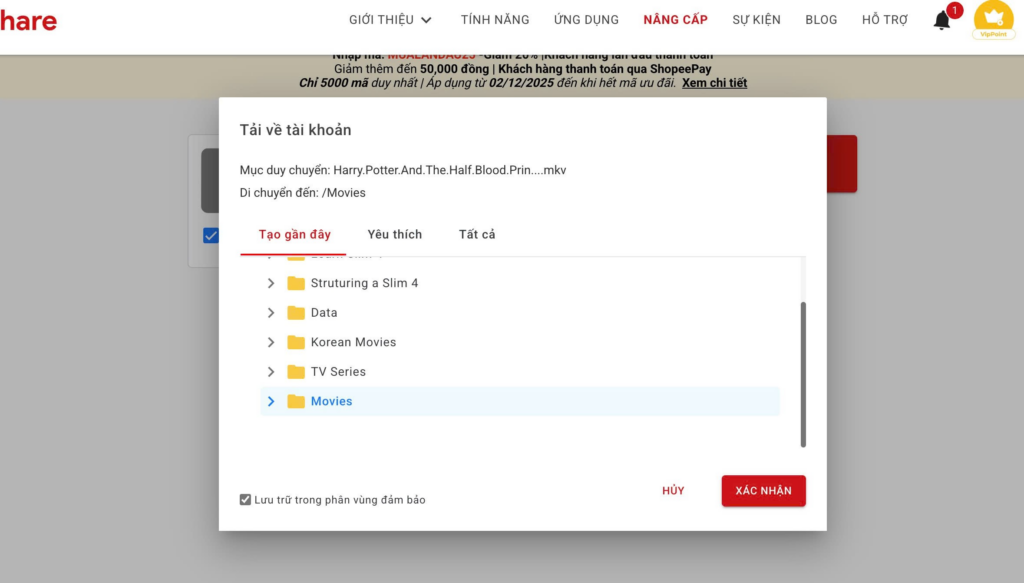Open the VipPoint crown avatar
The image size is (1024, 583).
[993, 19]
